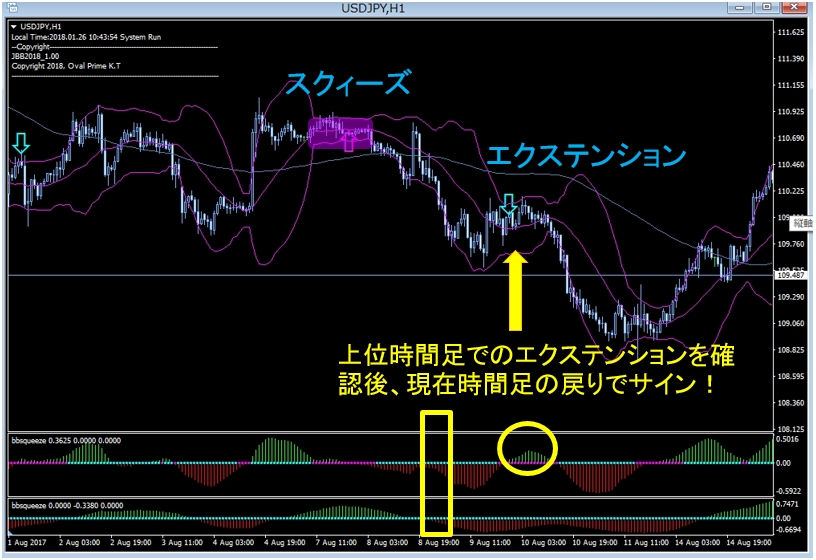
Task: Click the pink up arrow inside purple squeeze box
Action: click(348, 140)
